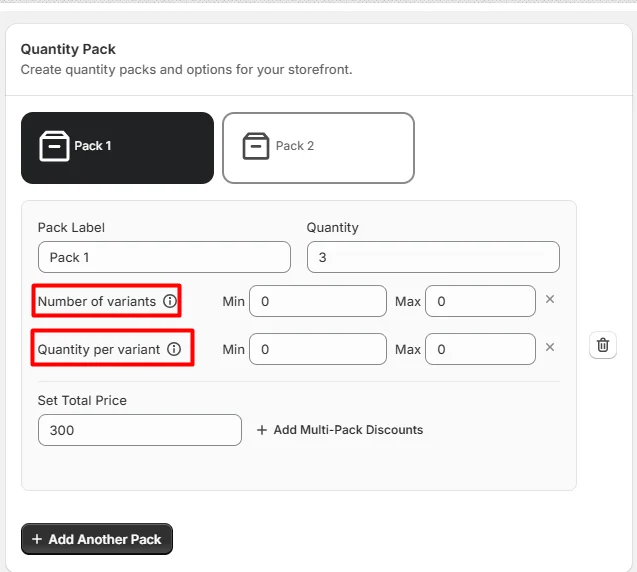Focus the Quantity input field
The width and height of the screenshot is (637, 572).
click(x=433, y=257)
